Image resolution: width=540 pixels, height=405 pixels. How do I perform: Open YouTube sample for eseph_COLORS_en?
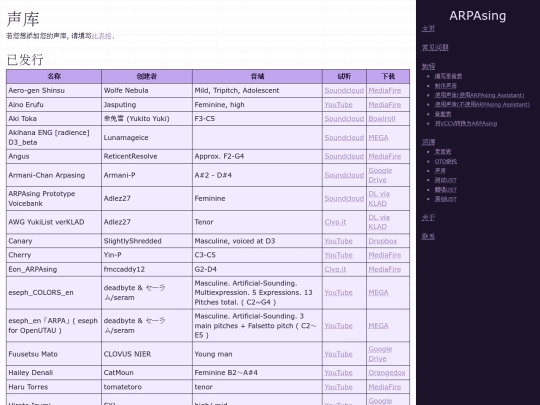click(x=338, y=293)
